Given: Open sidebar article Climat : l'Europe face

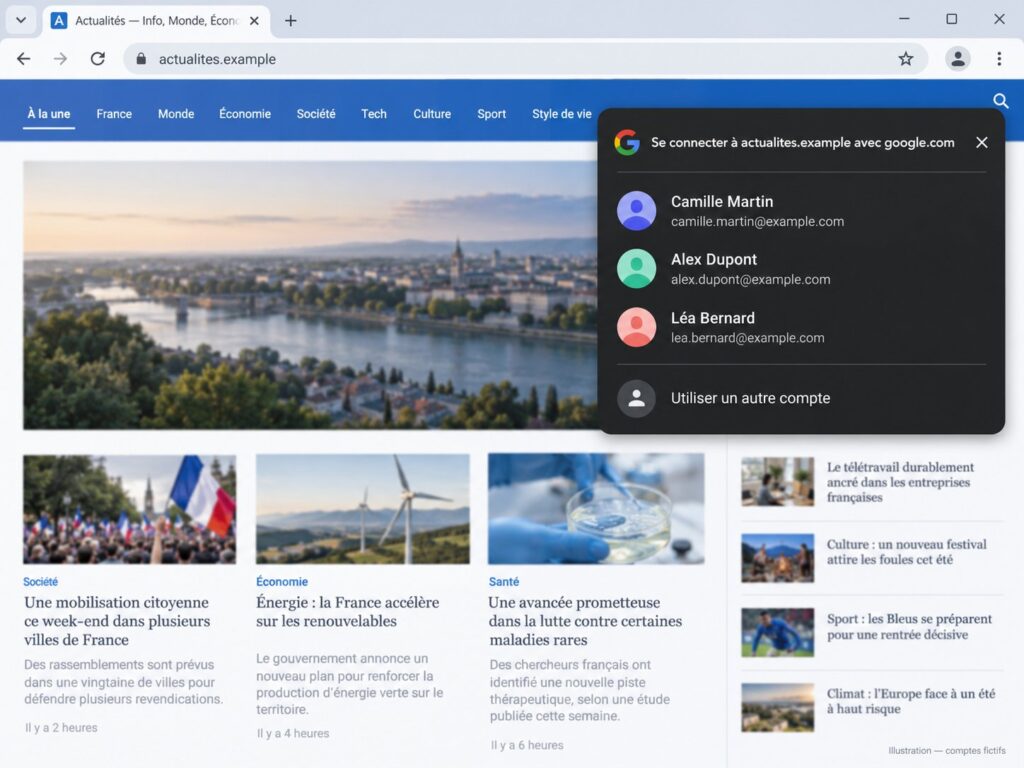Looking at the screenshot, I should pos(910,701).
